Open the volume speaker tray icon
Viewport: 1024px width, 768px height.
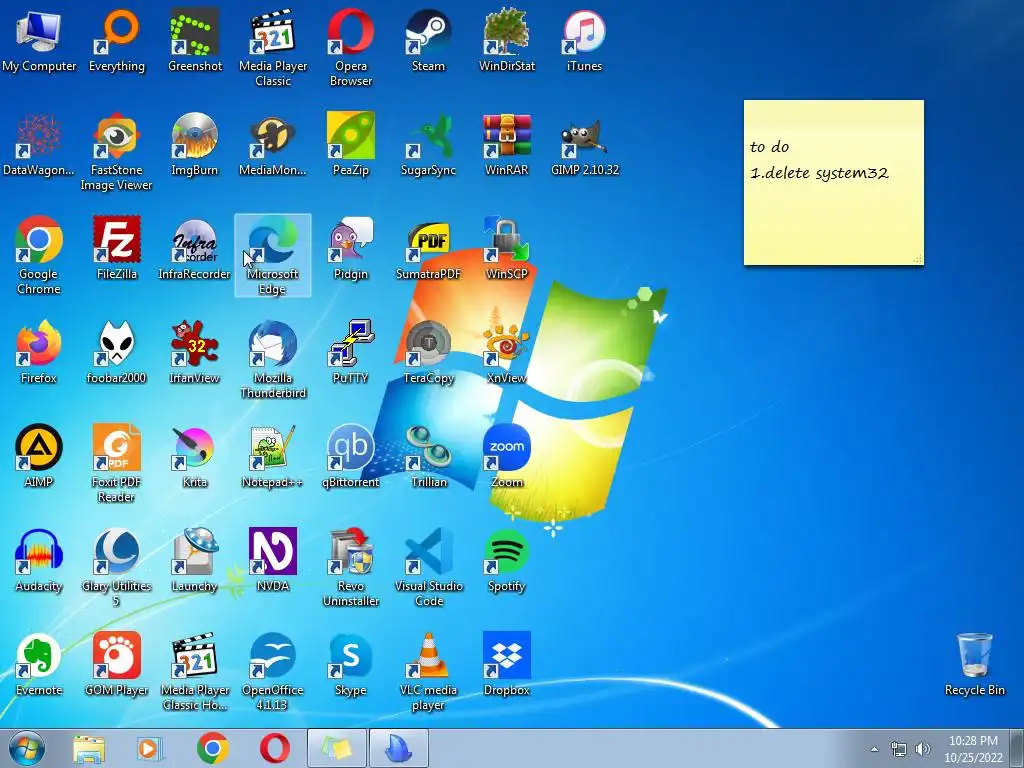pos(923,749)
